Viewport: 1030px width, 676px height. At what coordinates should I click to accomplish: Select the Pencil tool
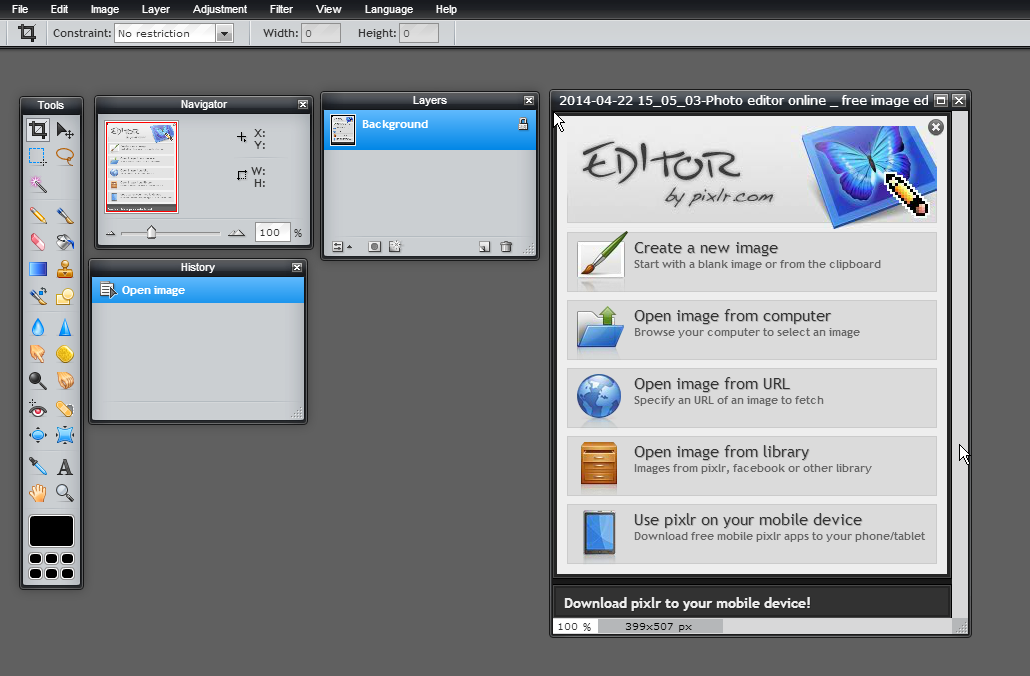[37, 215]
